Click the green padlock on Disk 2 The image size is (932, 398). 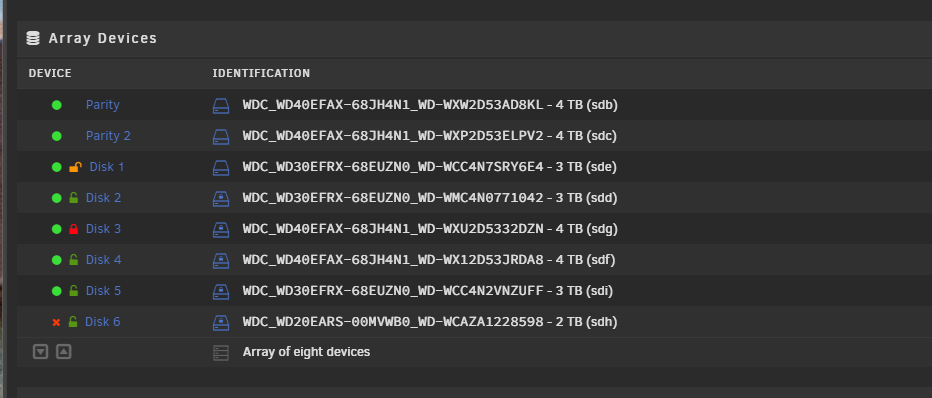[x=73, y=198]
